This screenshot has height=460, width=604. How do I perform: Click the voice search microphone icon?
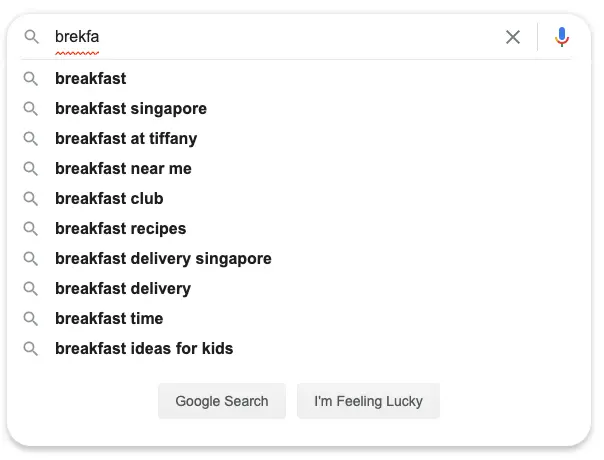coord(562,37)
